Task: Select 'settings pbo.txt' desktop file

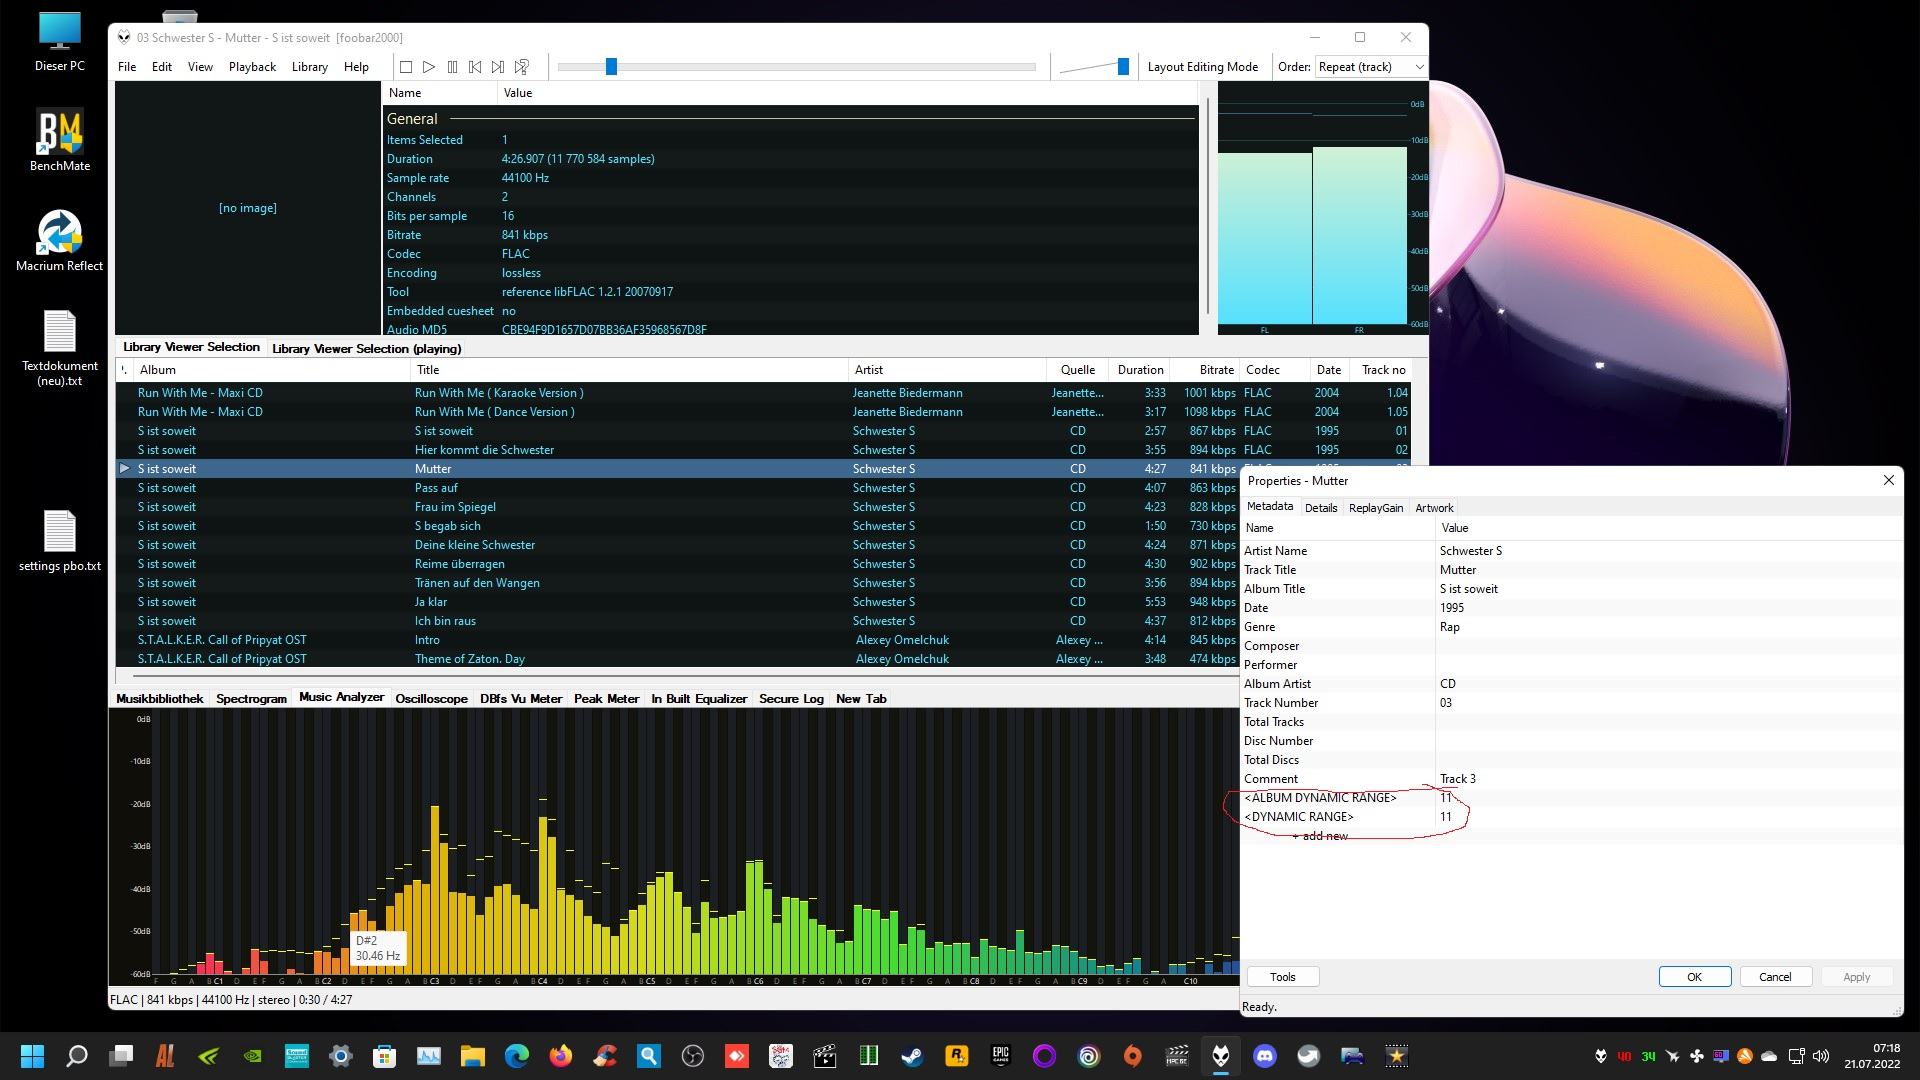Action: tap(60, 541)
